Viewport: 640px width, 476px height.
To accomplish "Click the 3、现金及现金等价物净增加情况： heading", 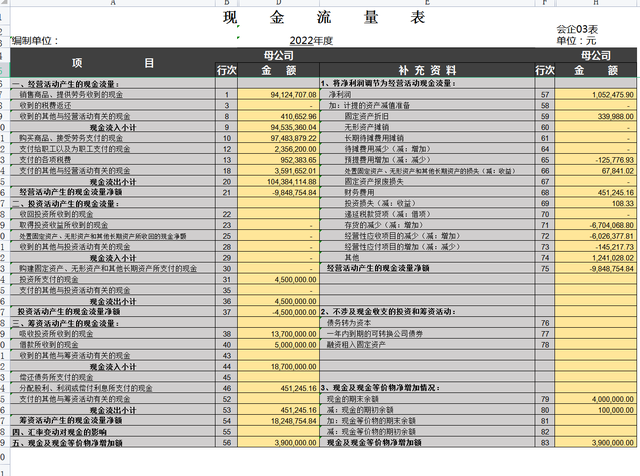I will (380, 388).
